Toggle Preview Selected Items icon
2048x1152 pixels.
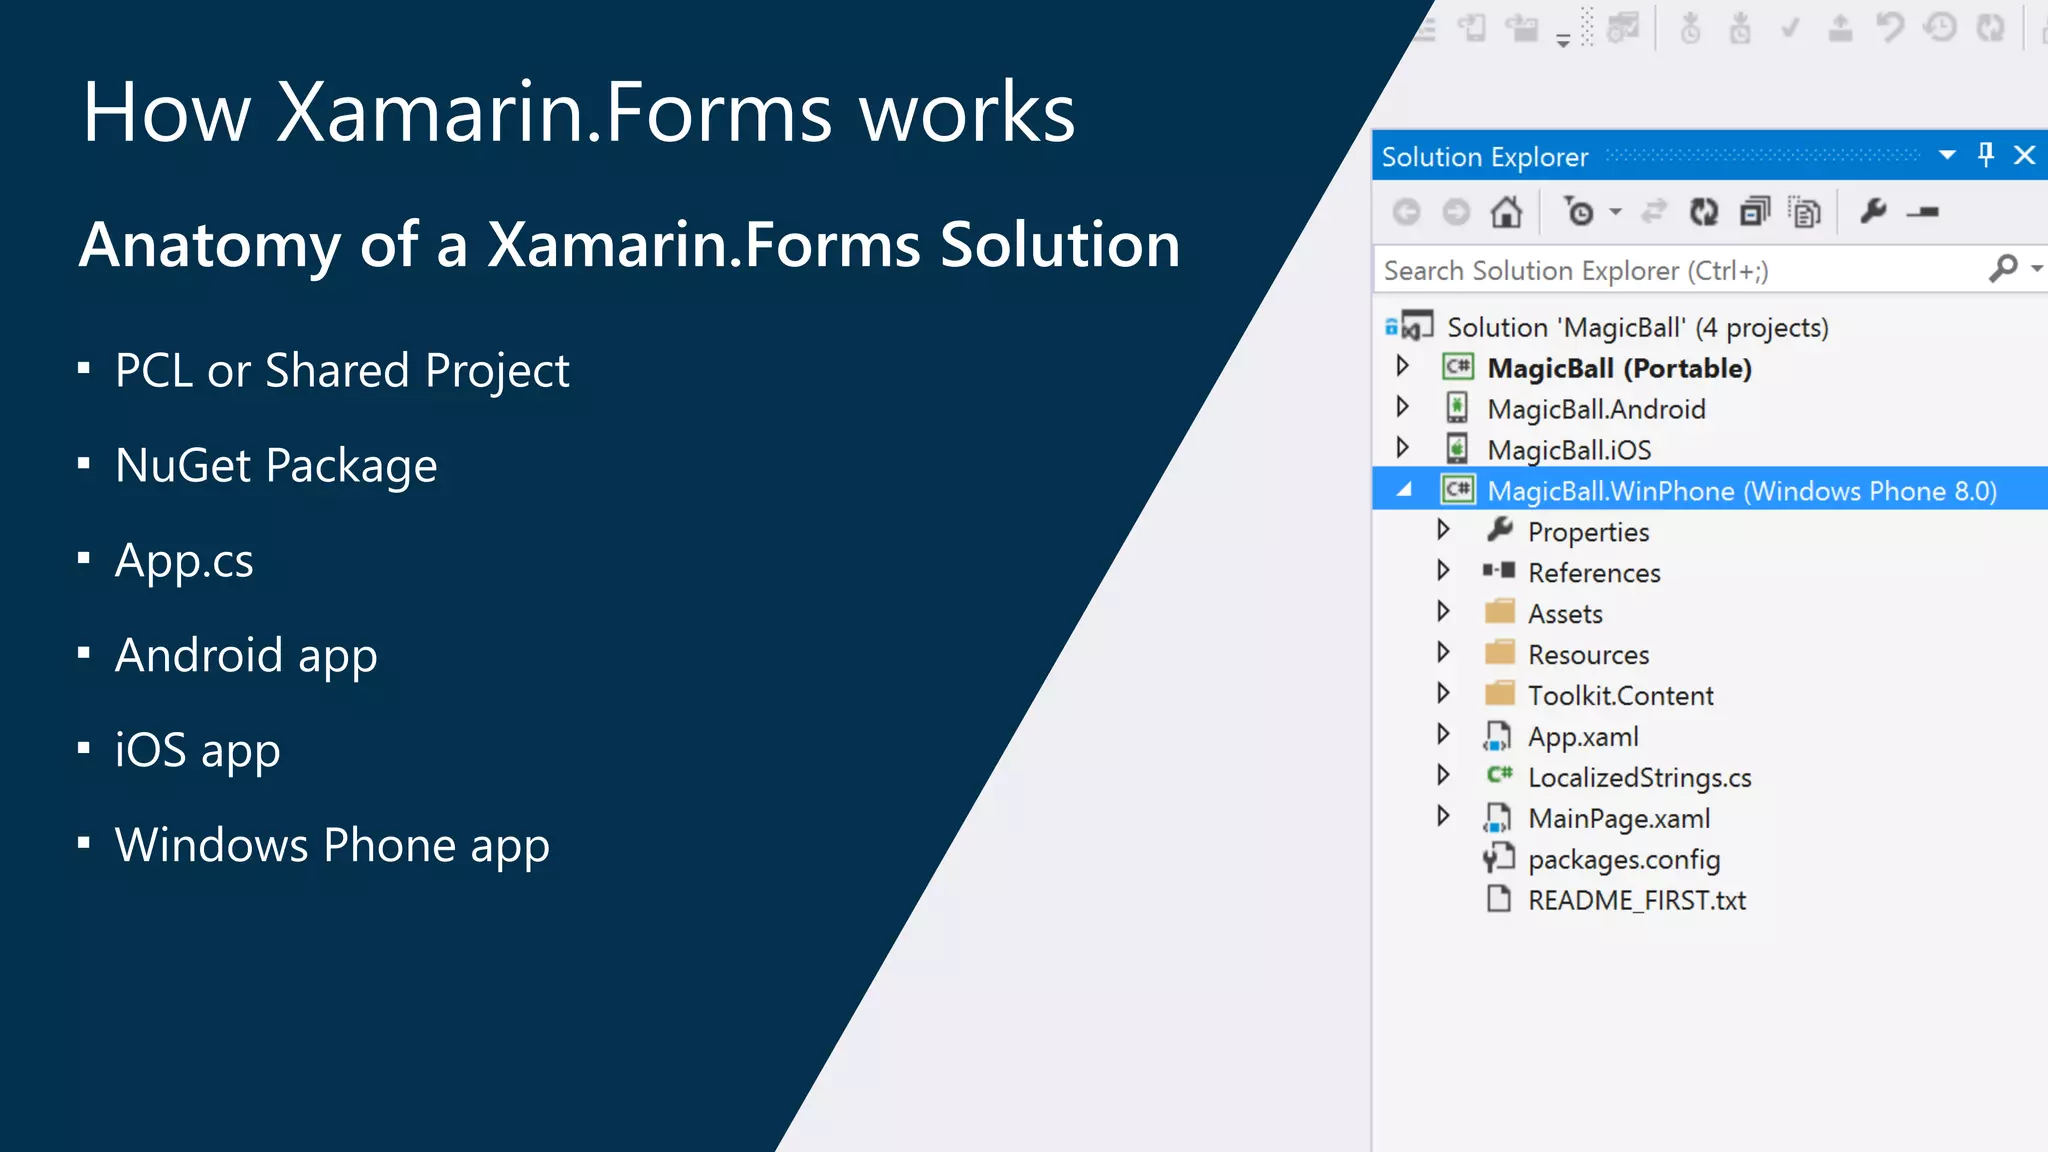1923,212
